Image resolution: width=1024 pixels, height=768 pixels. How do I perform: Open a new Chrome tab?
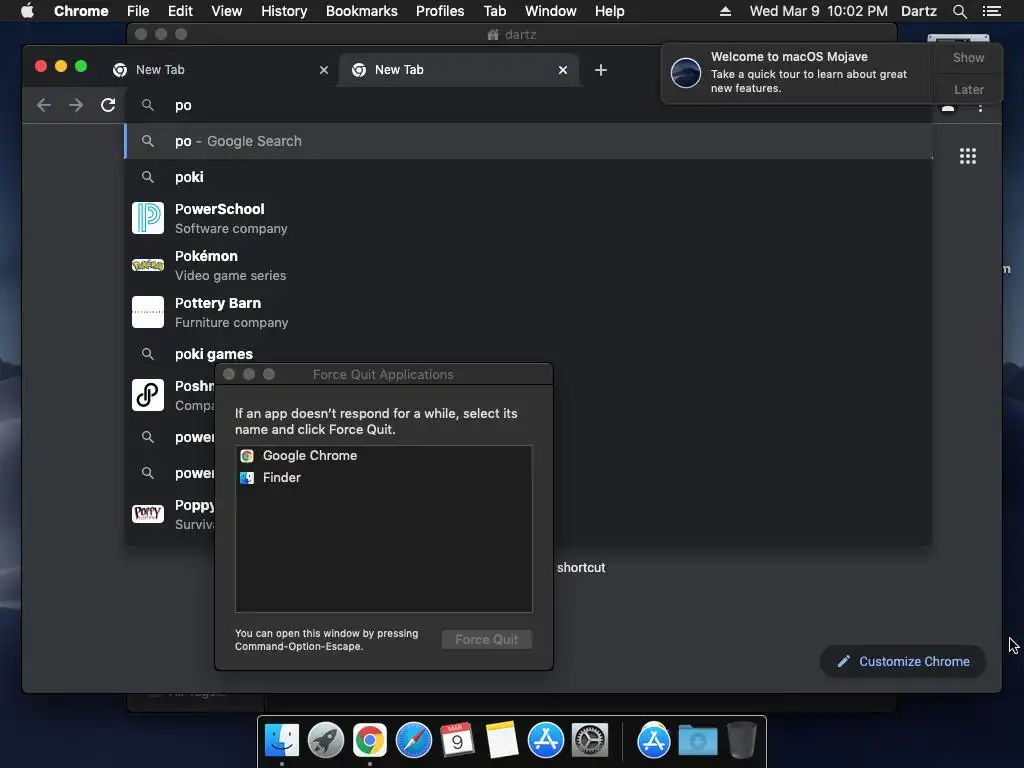(601, 70)
